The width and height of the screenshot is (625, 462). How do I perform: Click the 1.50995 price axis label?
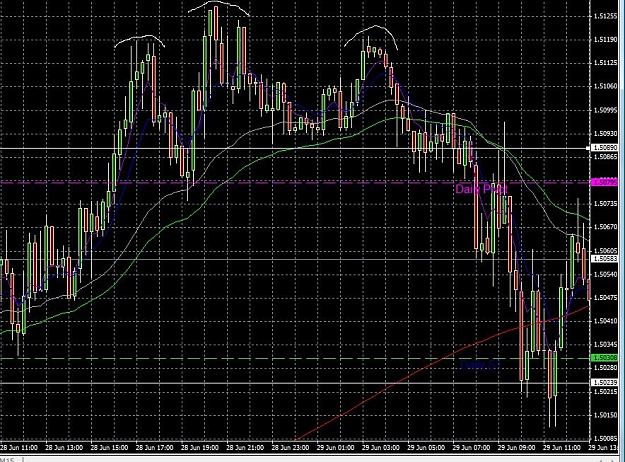click(x=605, y=110)
